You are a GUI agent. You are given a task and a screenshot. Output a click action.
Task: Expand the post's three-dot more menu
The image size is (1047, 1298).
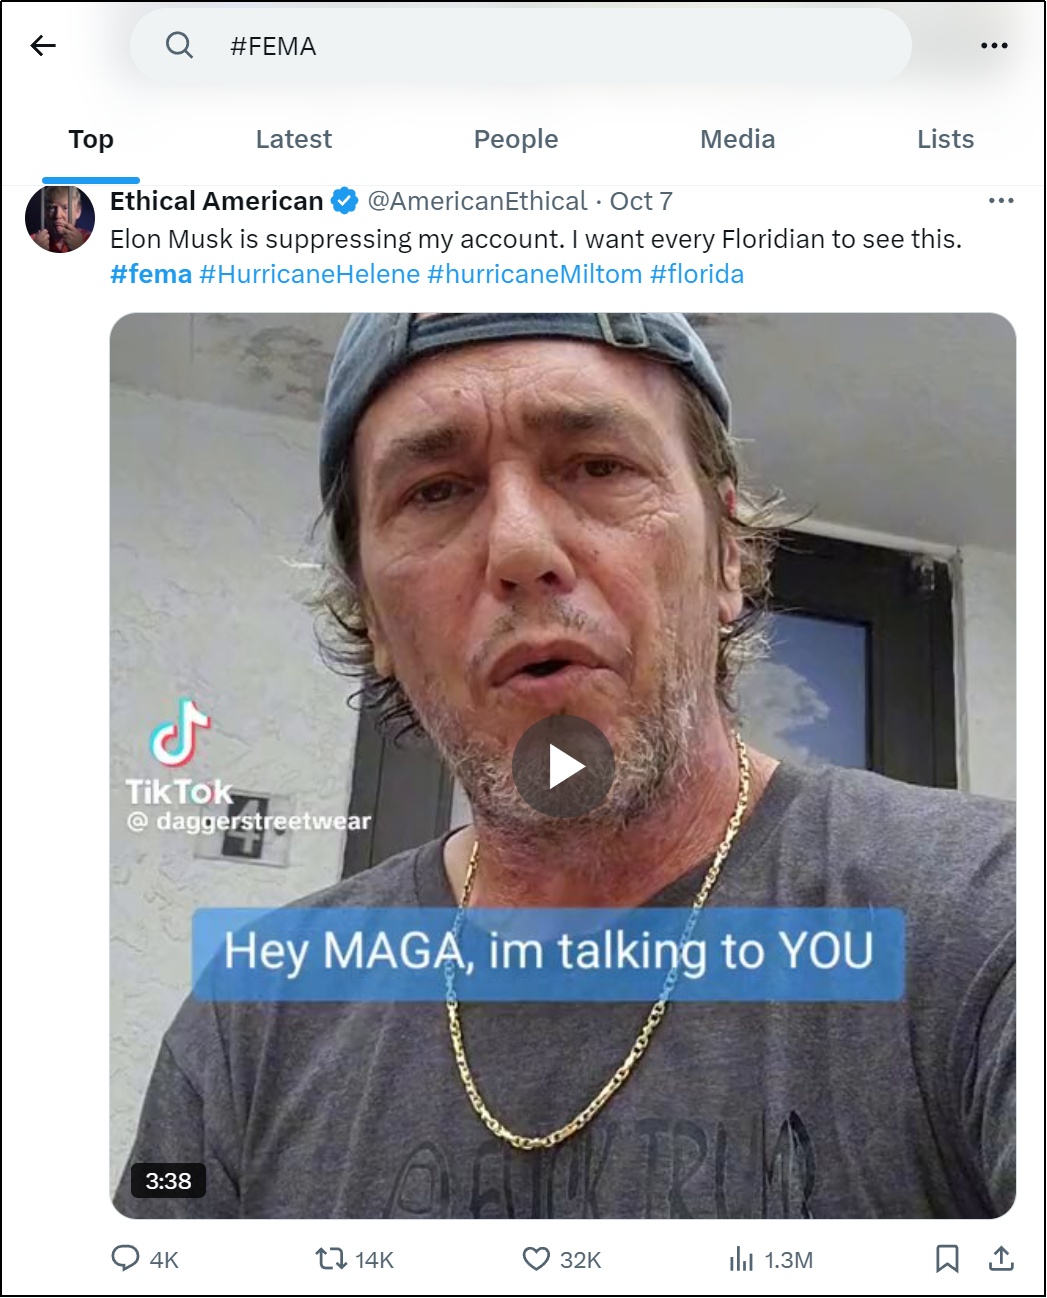click(1000, 201)
